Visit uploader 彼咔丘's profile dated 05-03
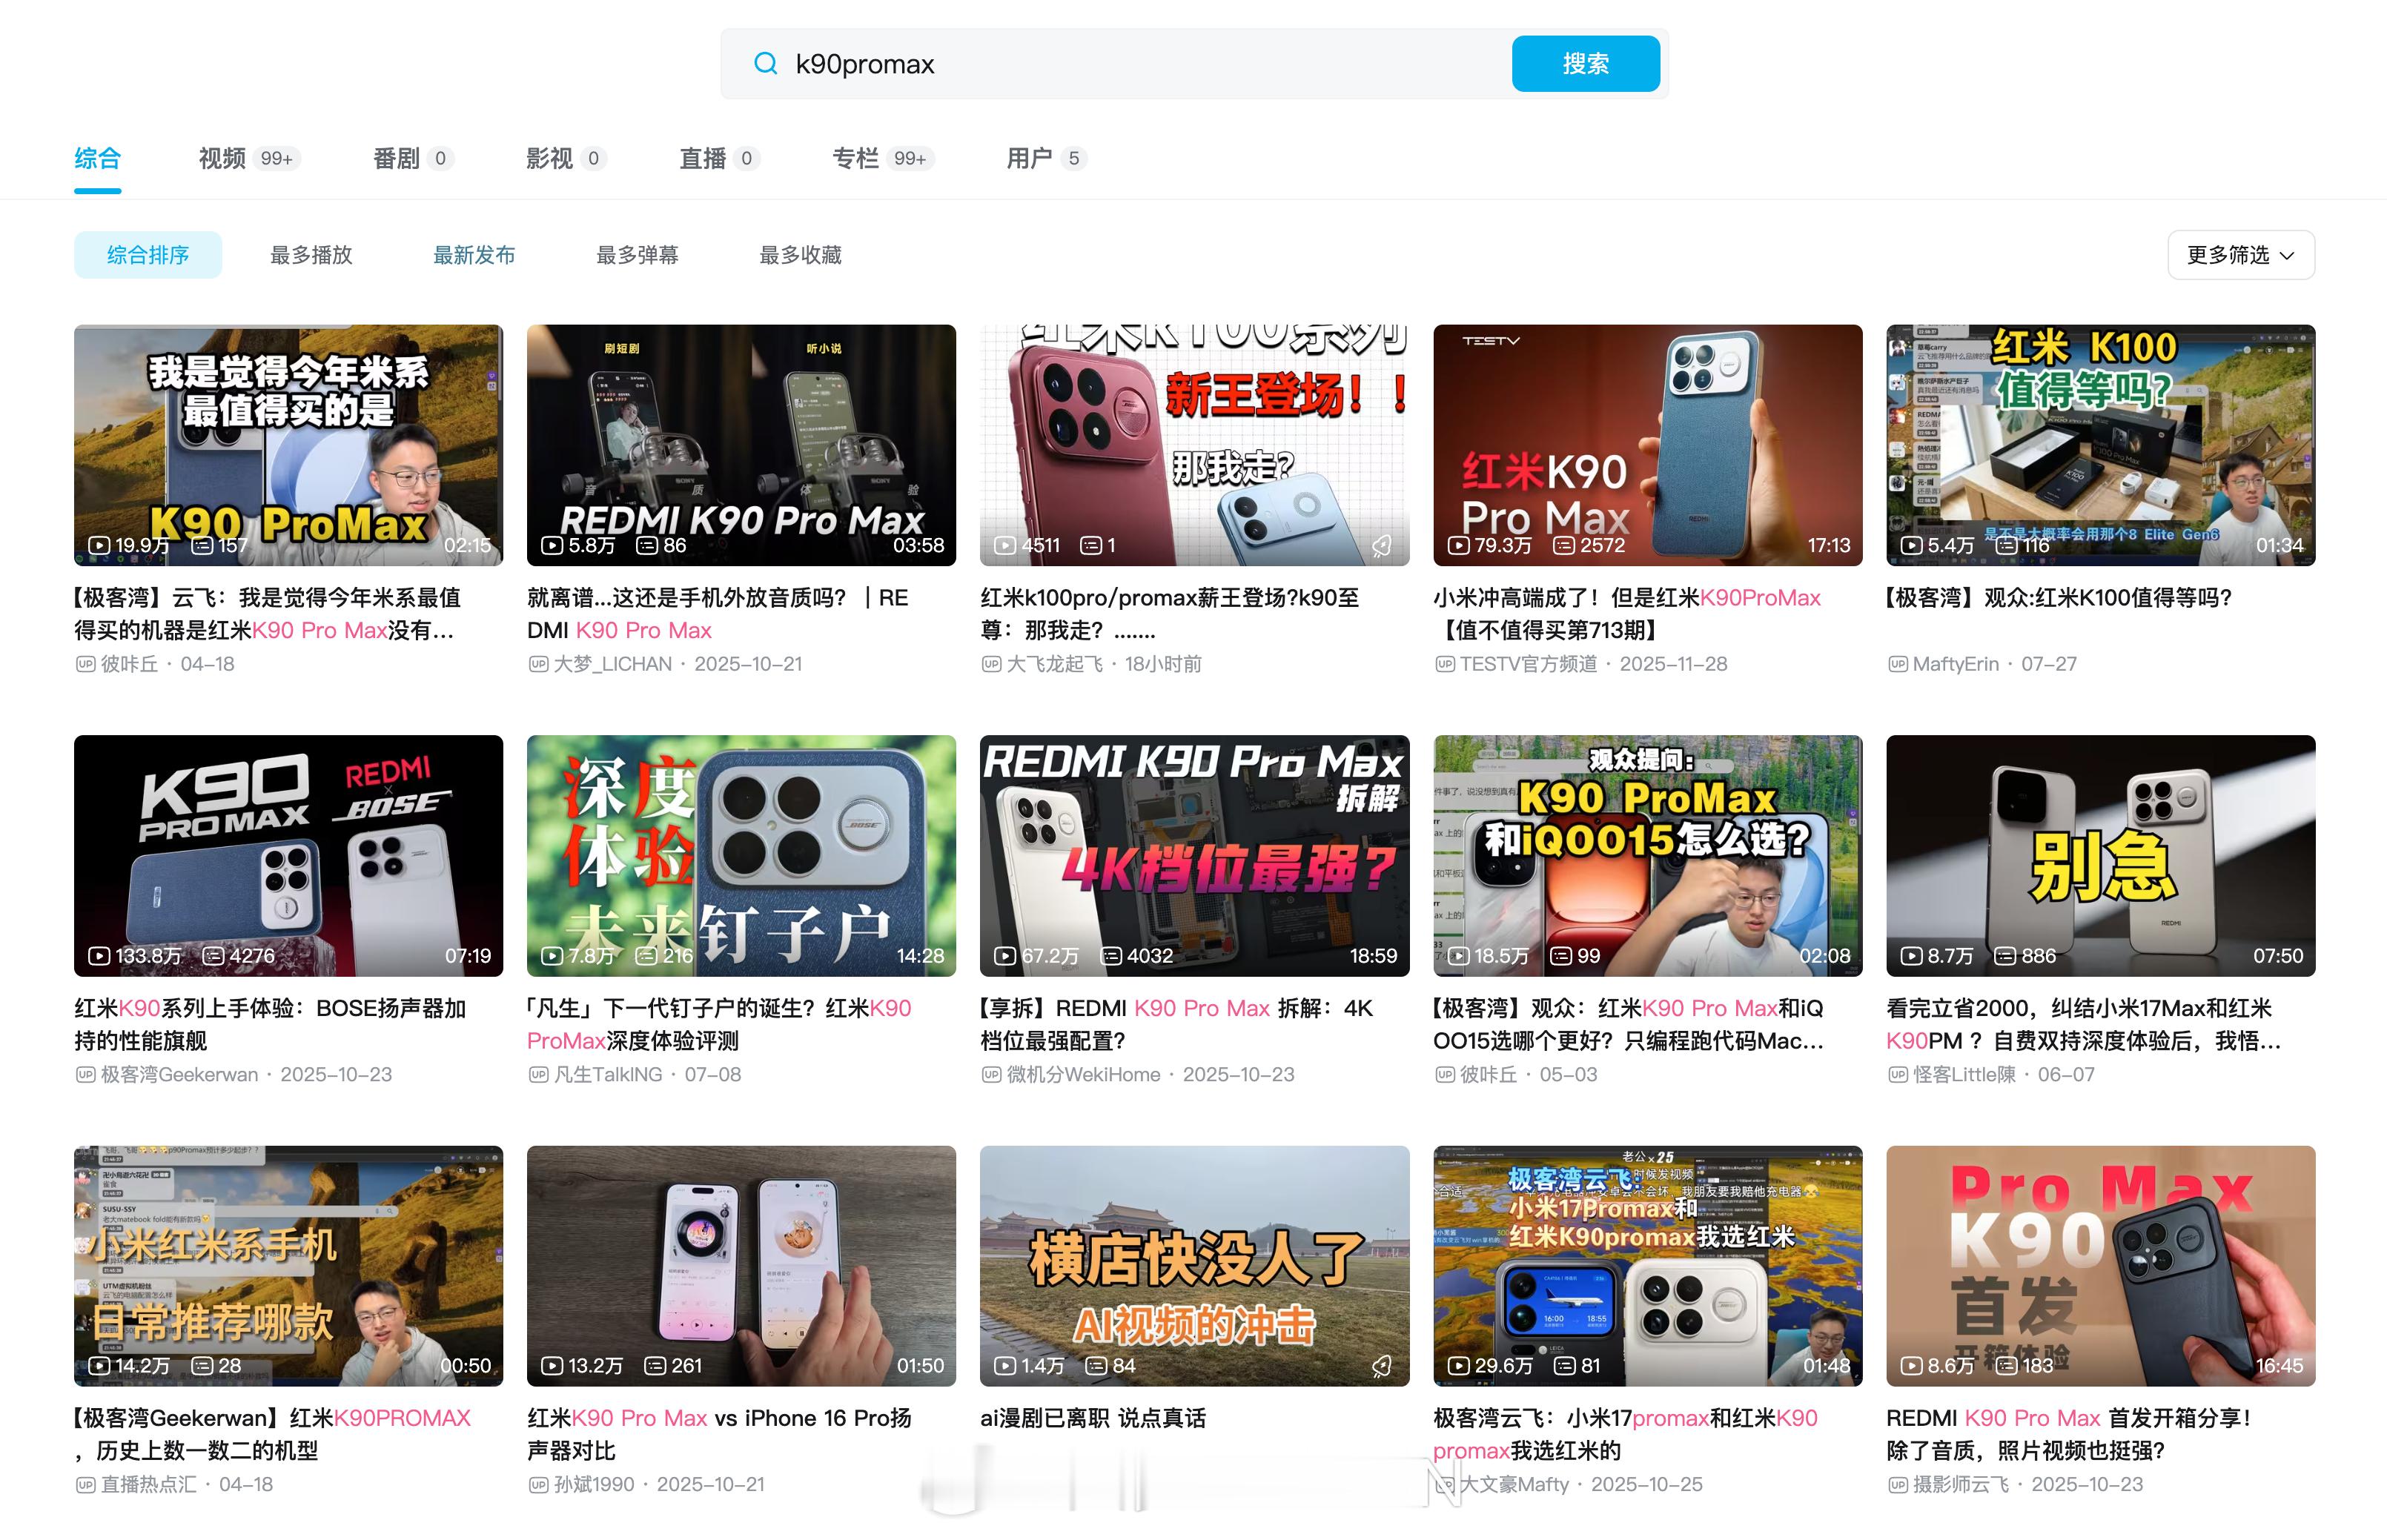Image resolution: width=2387 pixels, height=1540 pixels. tap(1489, 1075)
